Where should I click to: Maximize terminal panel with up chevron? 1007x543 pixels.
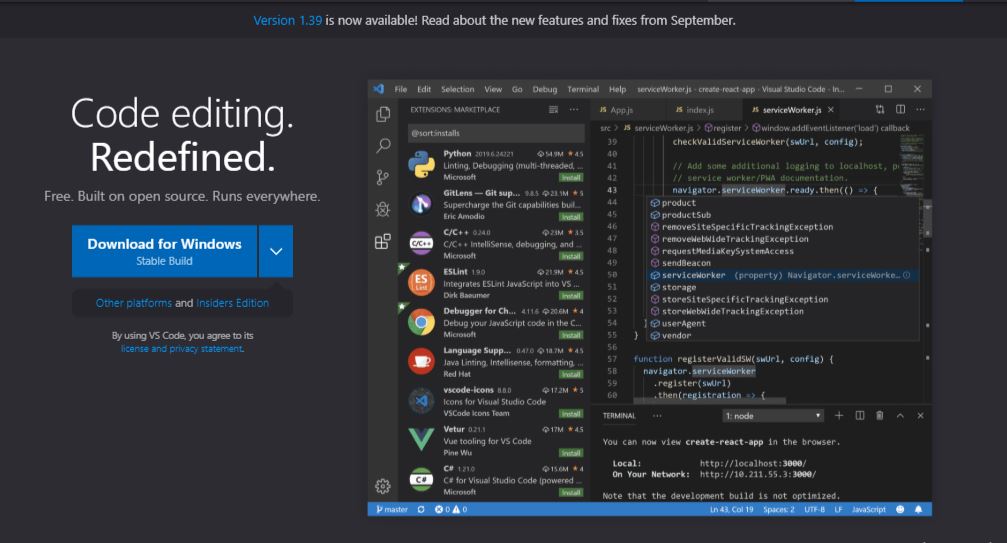(900, 416)
